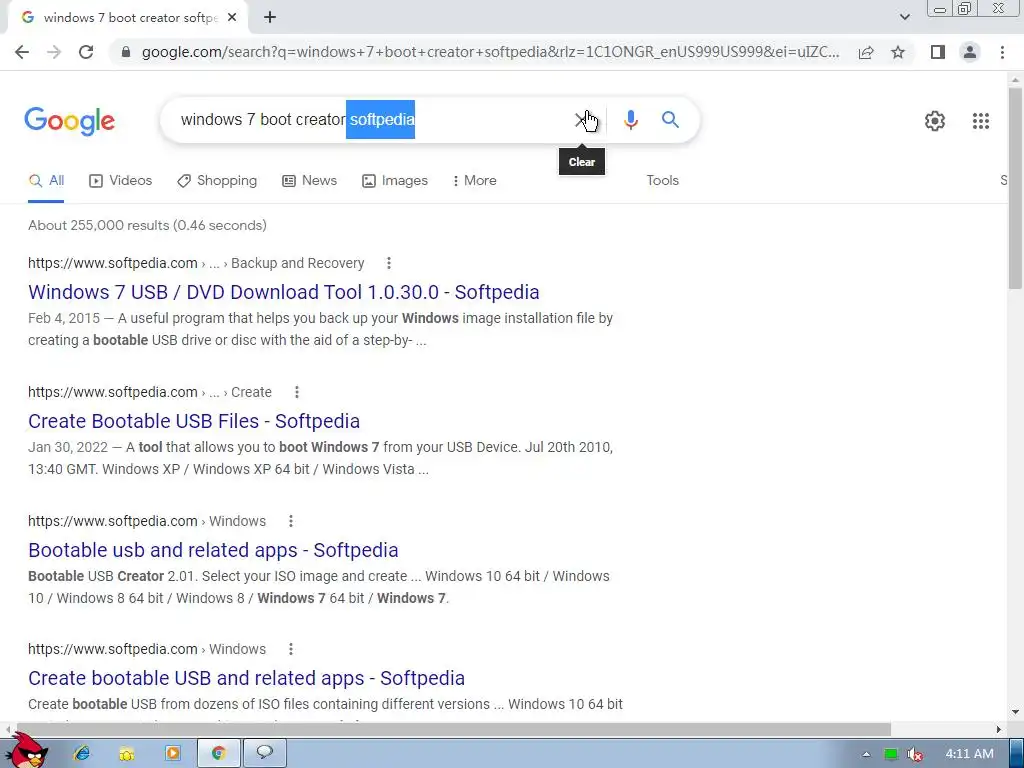Switch to the Shopping tab
The width and height of the screenshot is (1024, 768).
pyautogui.click(x=217, y=180)
